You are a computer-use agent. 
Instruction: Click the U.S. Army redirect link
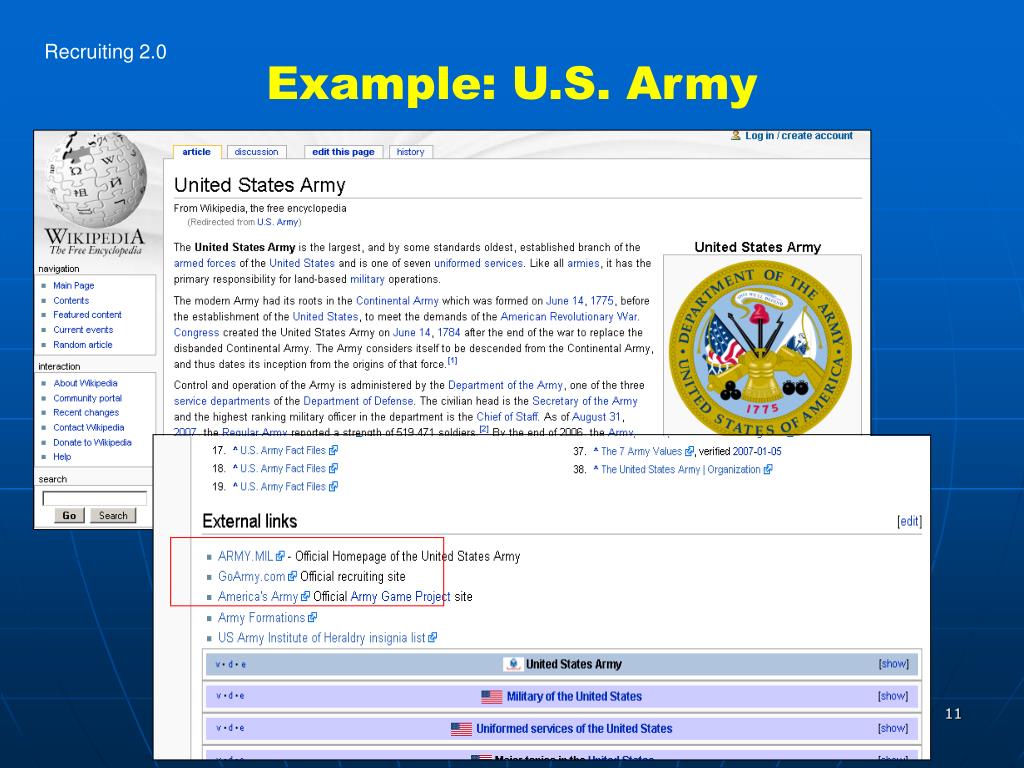point(278,222)
